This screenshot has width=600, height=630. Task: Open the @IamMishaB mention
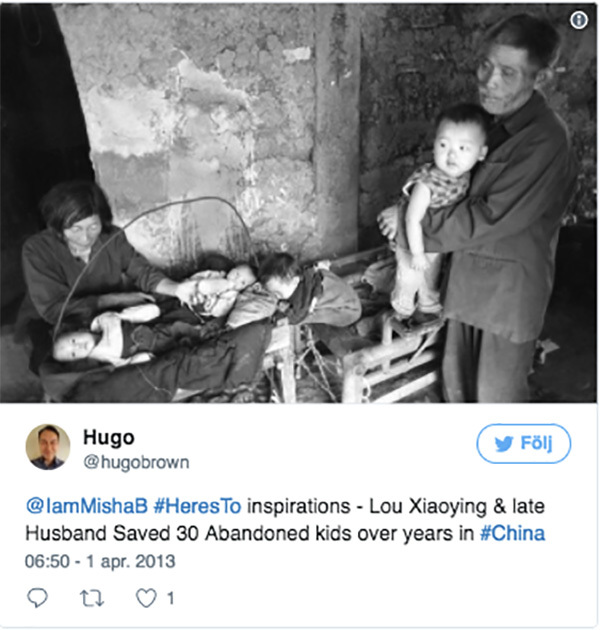(x=87, y=506)
